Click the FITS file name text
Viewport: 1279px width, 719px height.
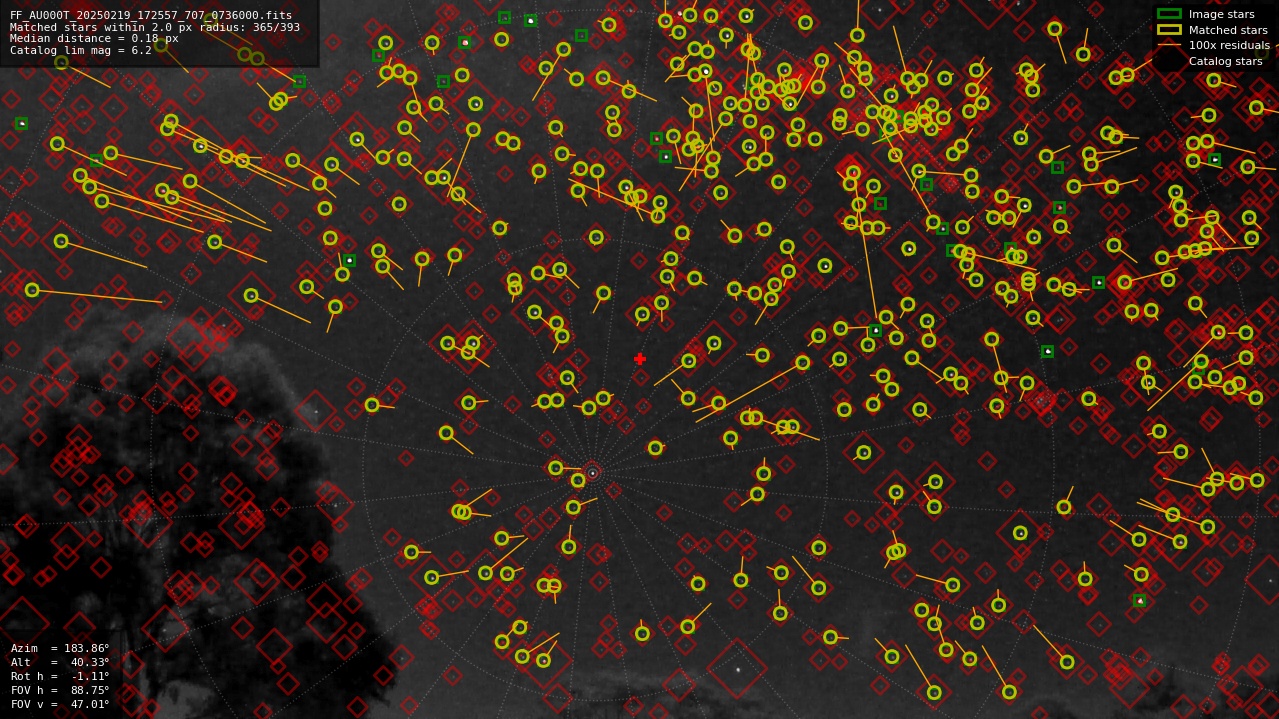pyautogui.click(x=151, y=16)
